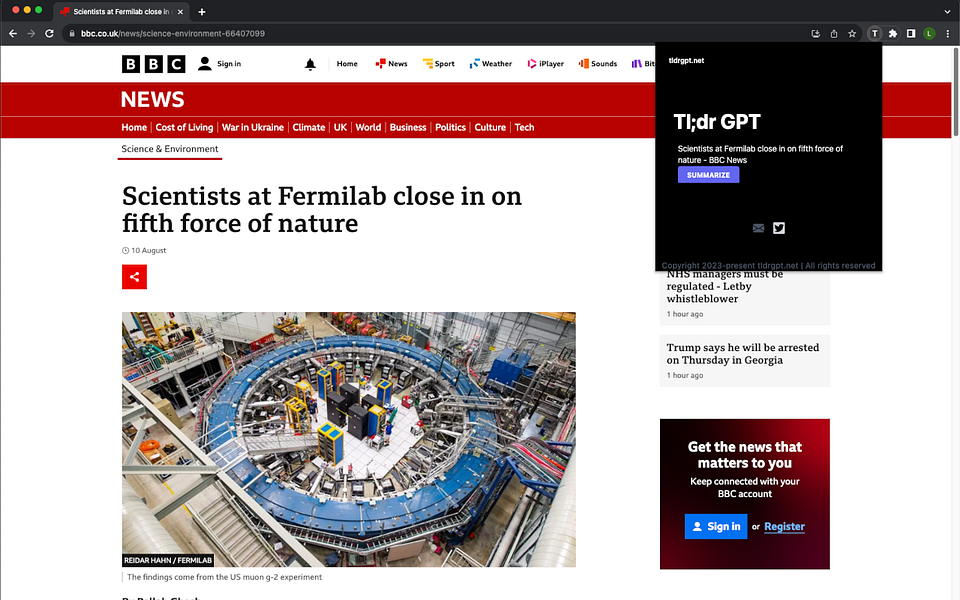Open BBC Sounds in top navigation
The width and height of the screenshot is (960, 600).
click(598, 64)
